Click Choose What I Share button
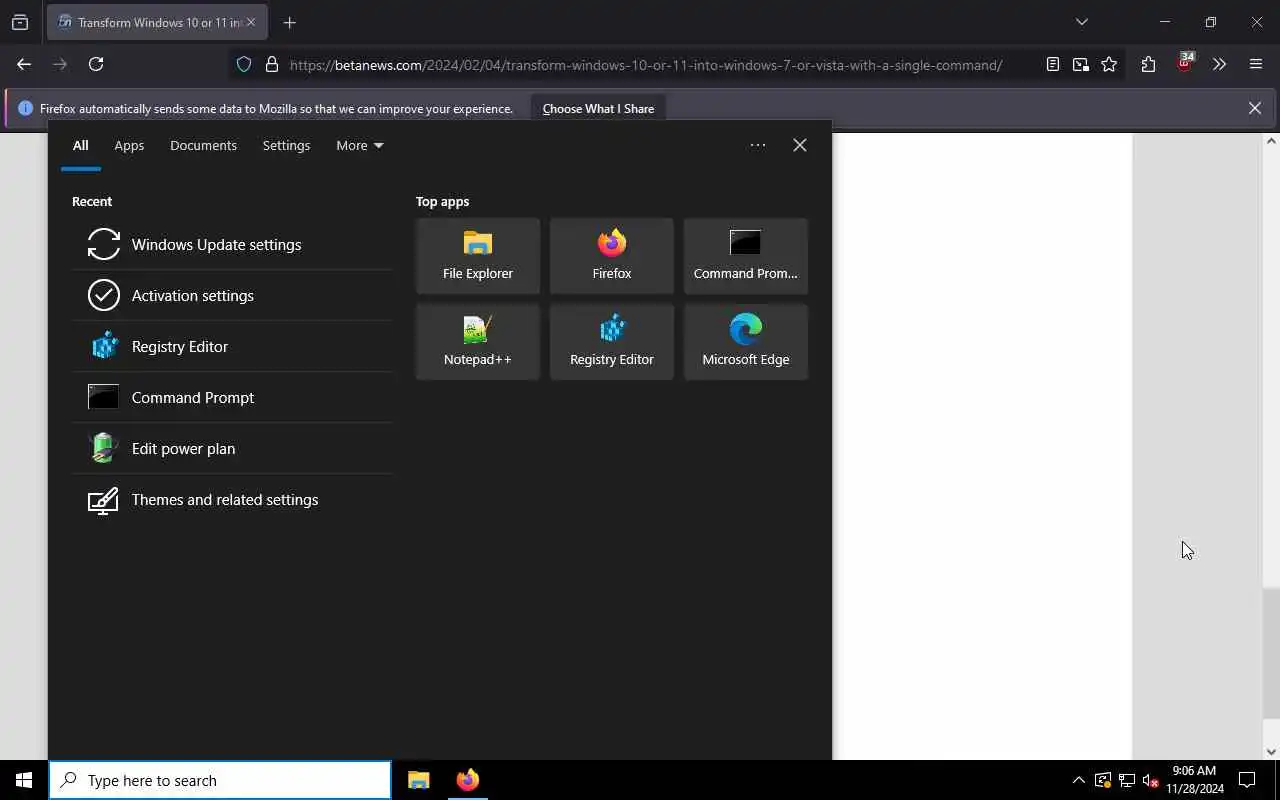1280x800 pixels. (598, 108)
